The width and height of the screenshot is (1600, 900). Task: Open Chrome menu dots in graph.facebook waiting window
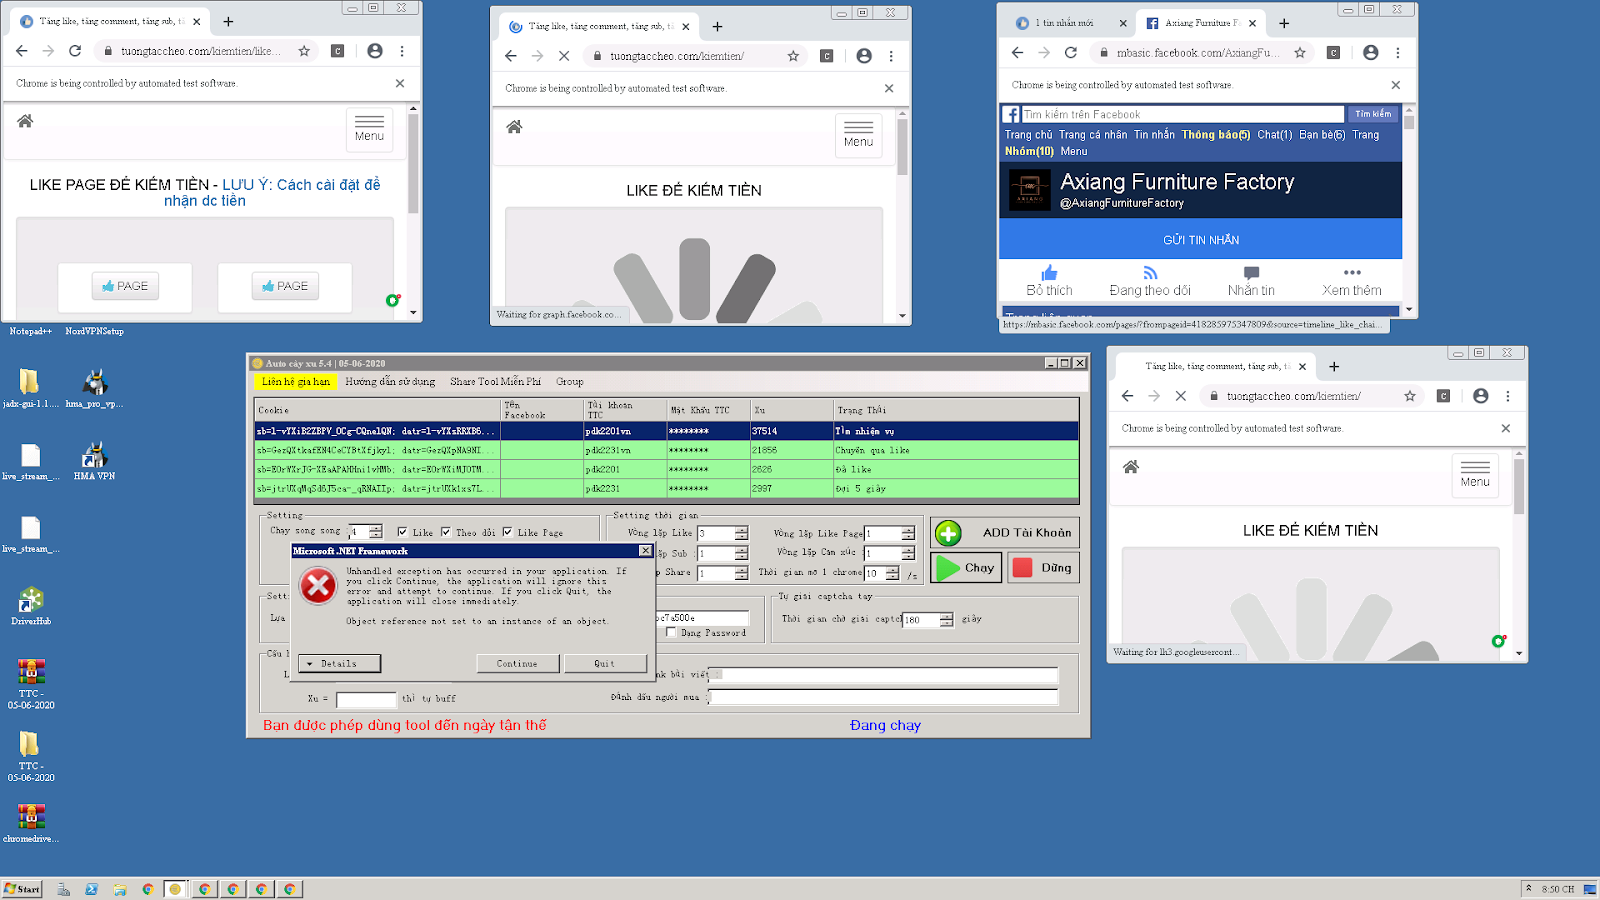(891, 56)
